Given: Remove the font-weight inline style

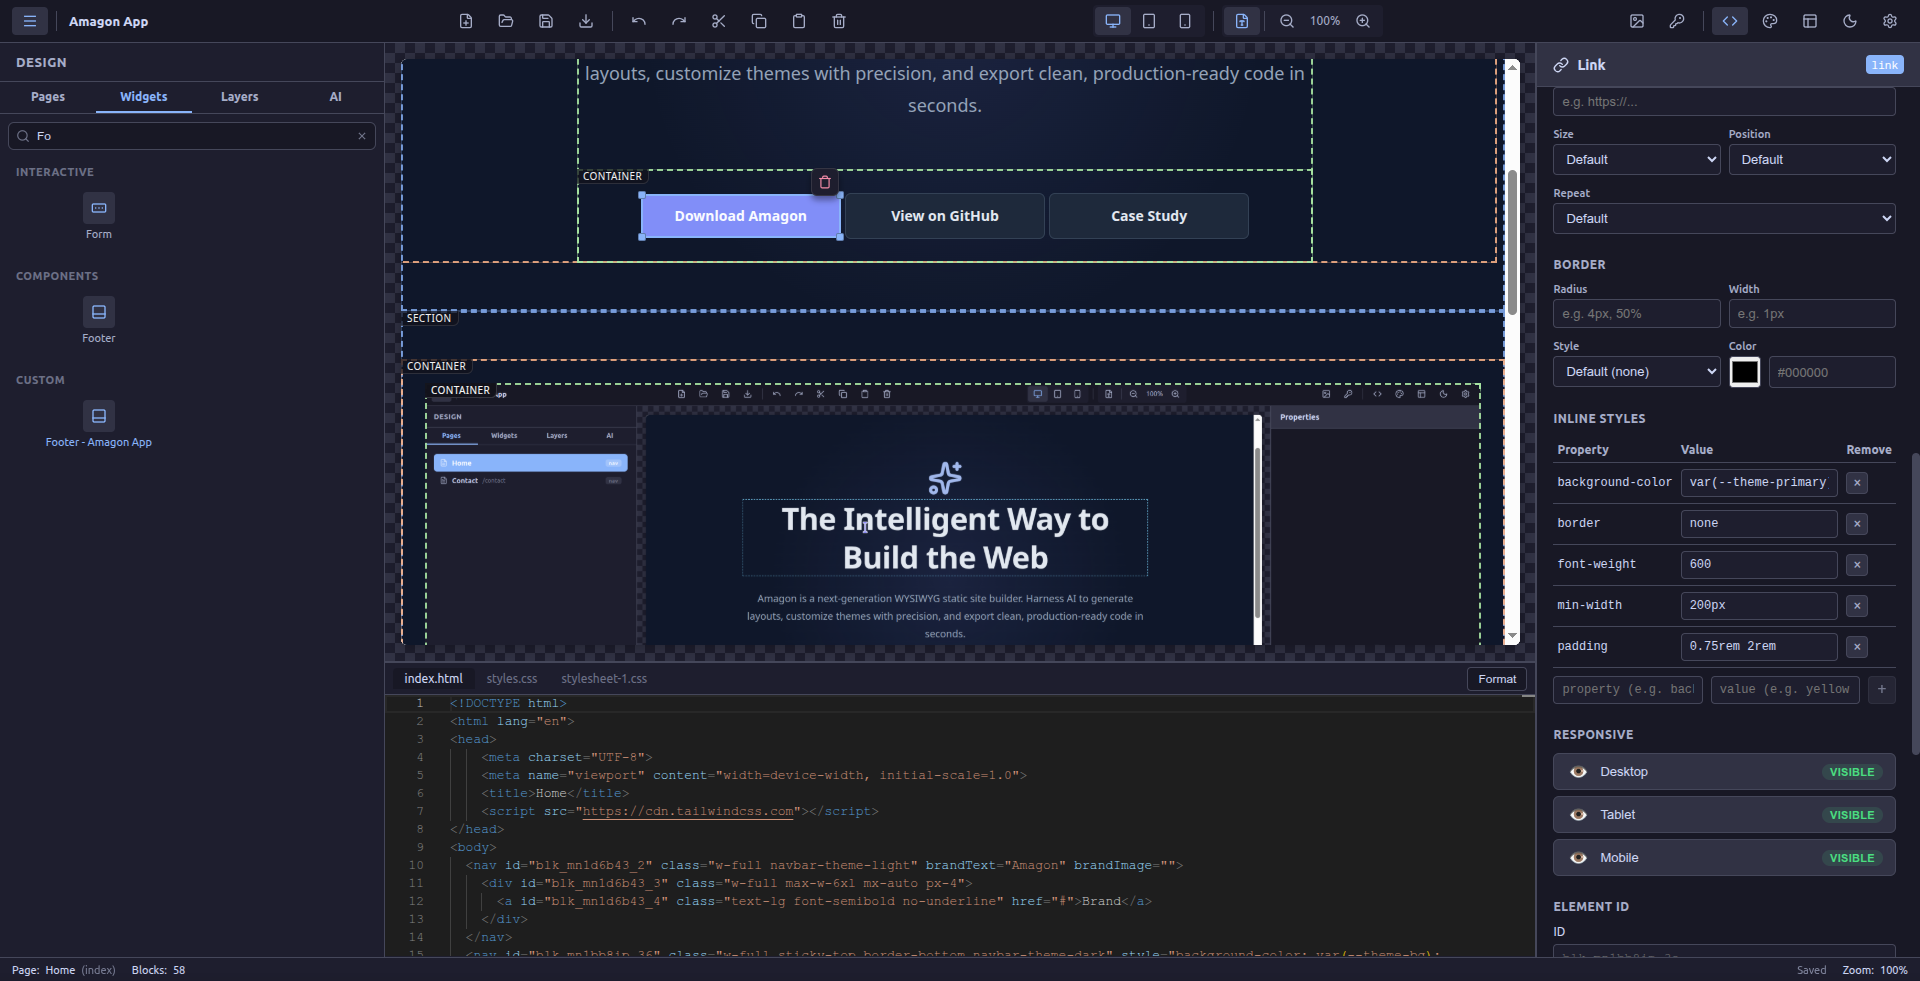Looking at the screenshot, I should pos(1856,565).
